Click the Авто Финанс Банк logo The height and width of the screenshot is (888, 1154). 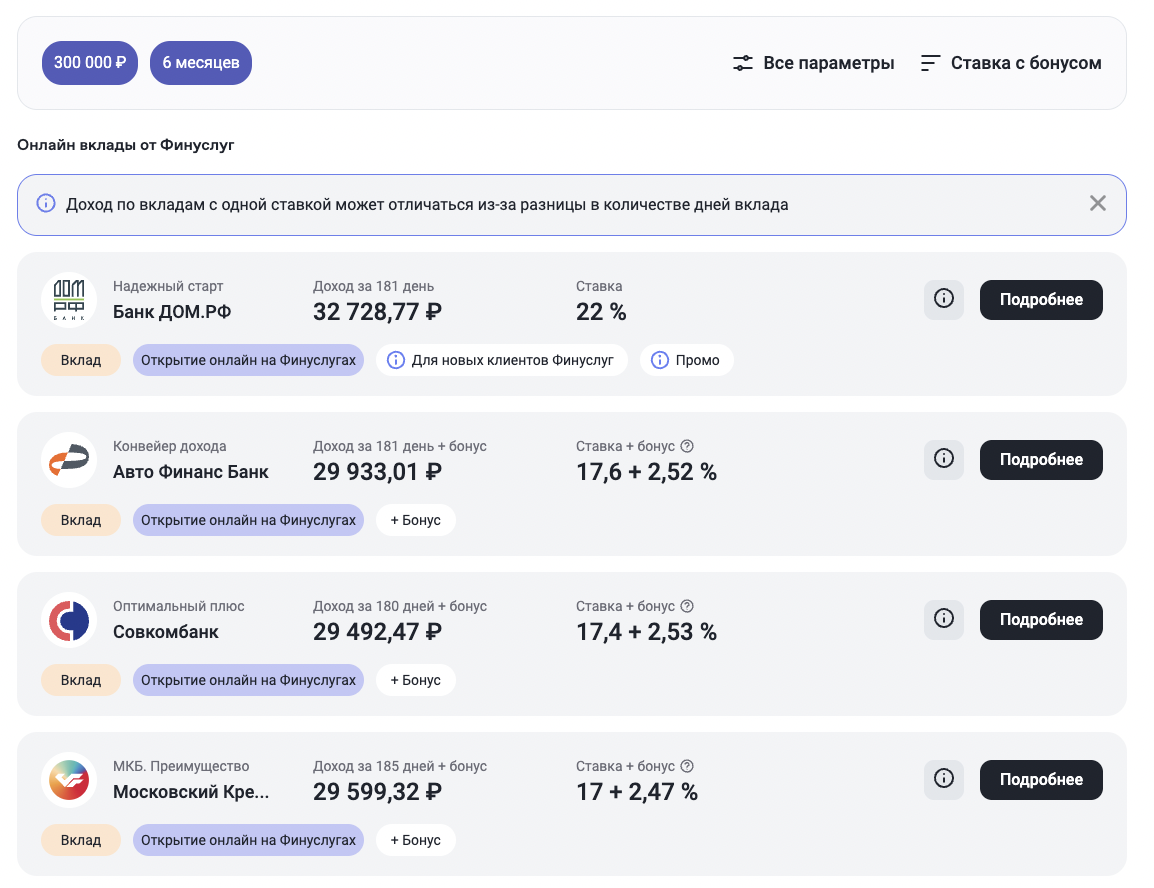tap(69, 460)
